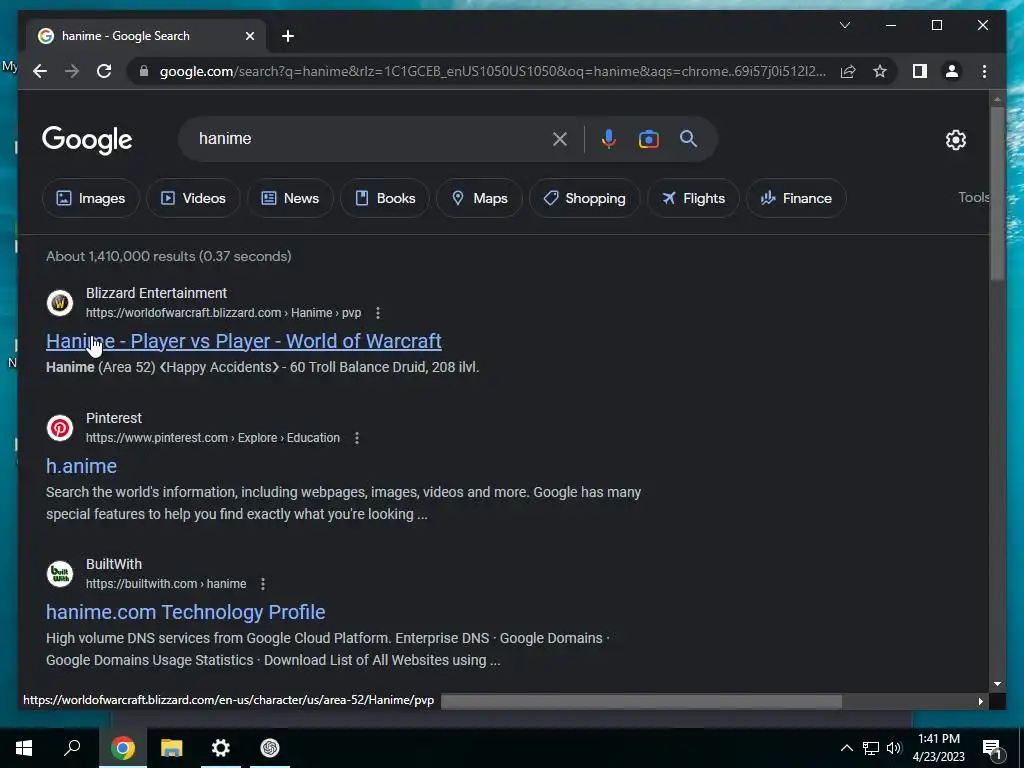Screen dimensions: 1024x768
Task: Start search by voice microphone
Action: [x=609, y=138]
